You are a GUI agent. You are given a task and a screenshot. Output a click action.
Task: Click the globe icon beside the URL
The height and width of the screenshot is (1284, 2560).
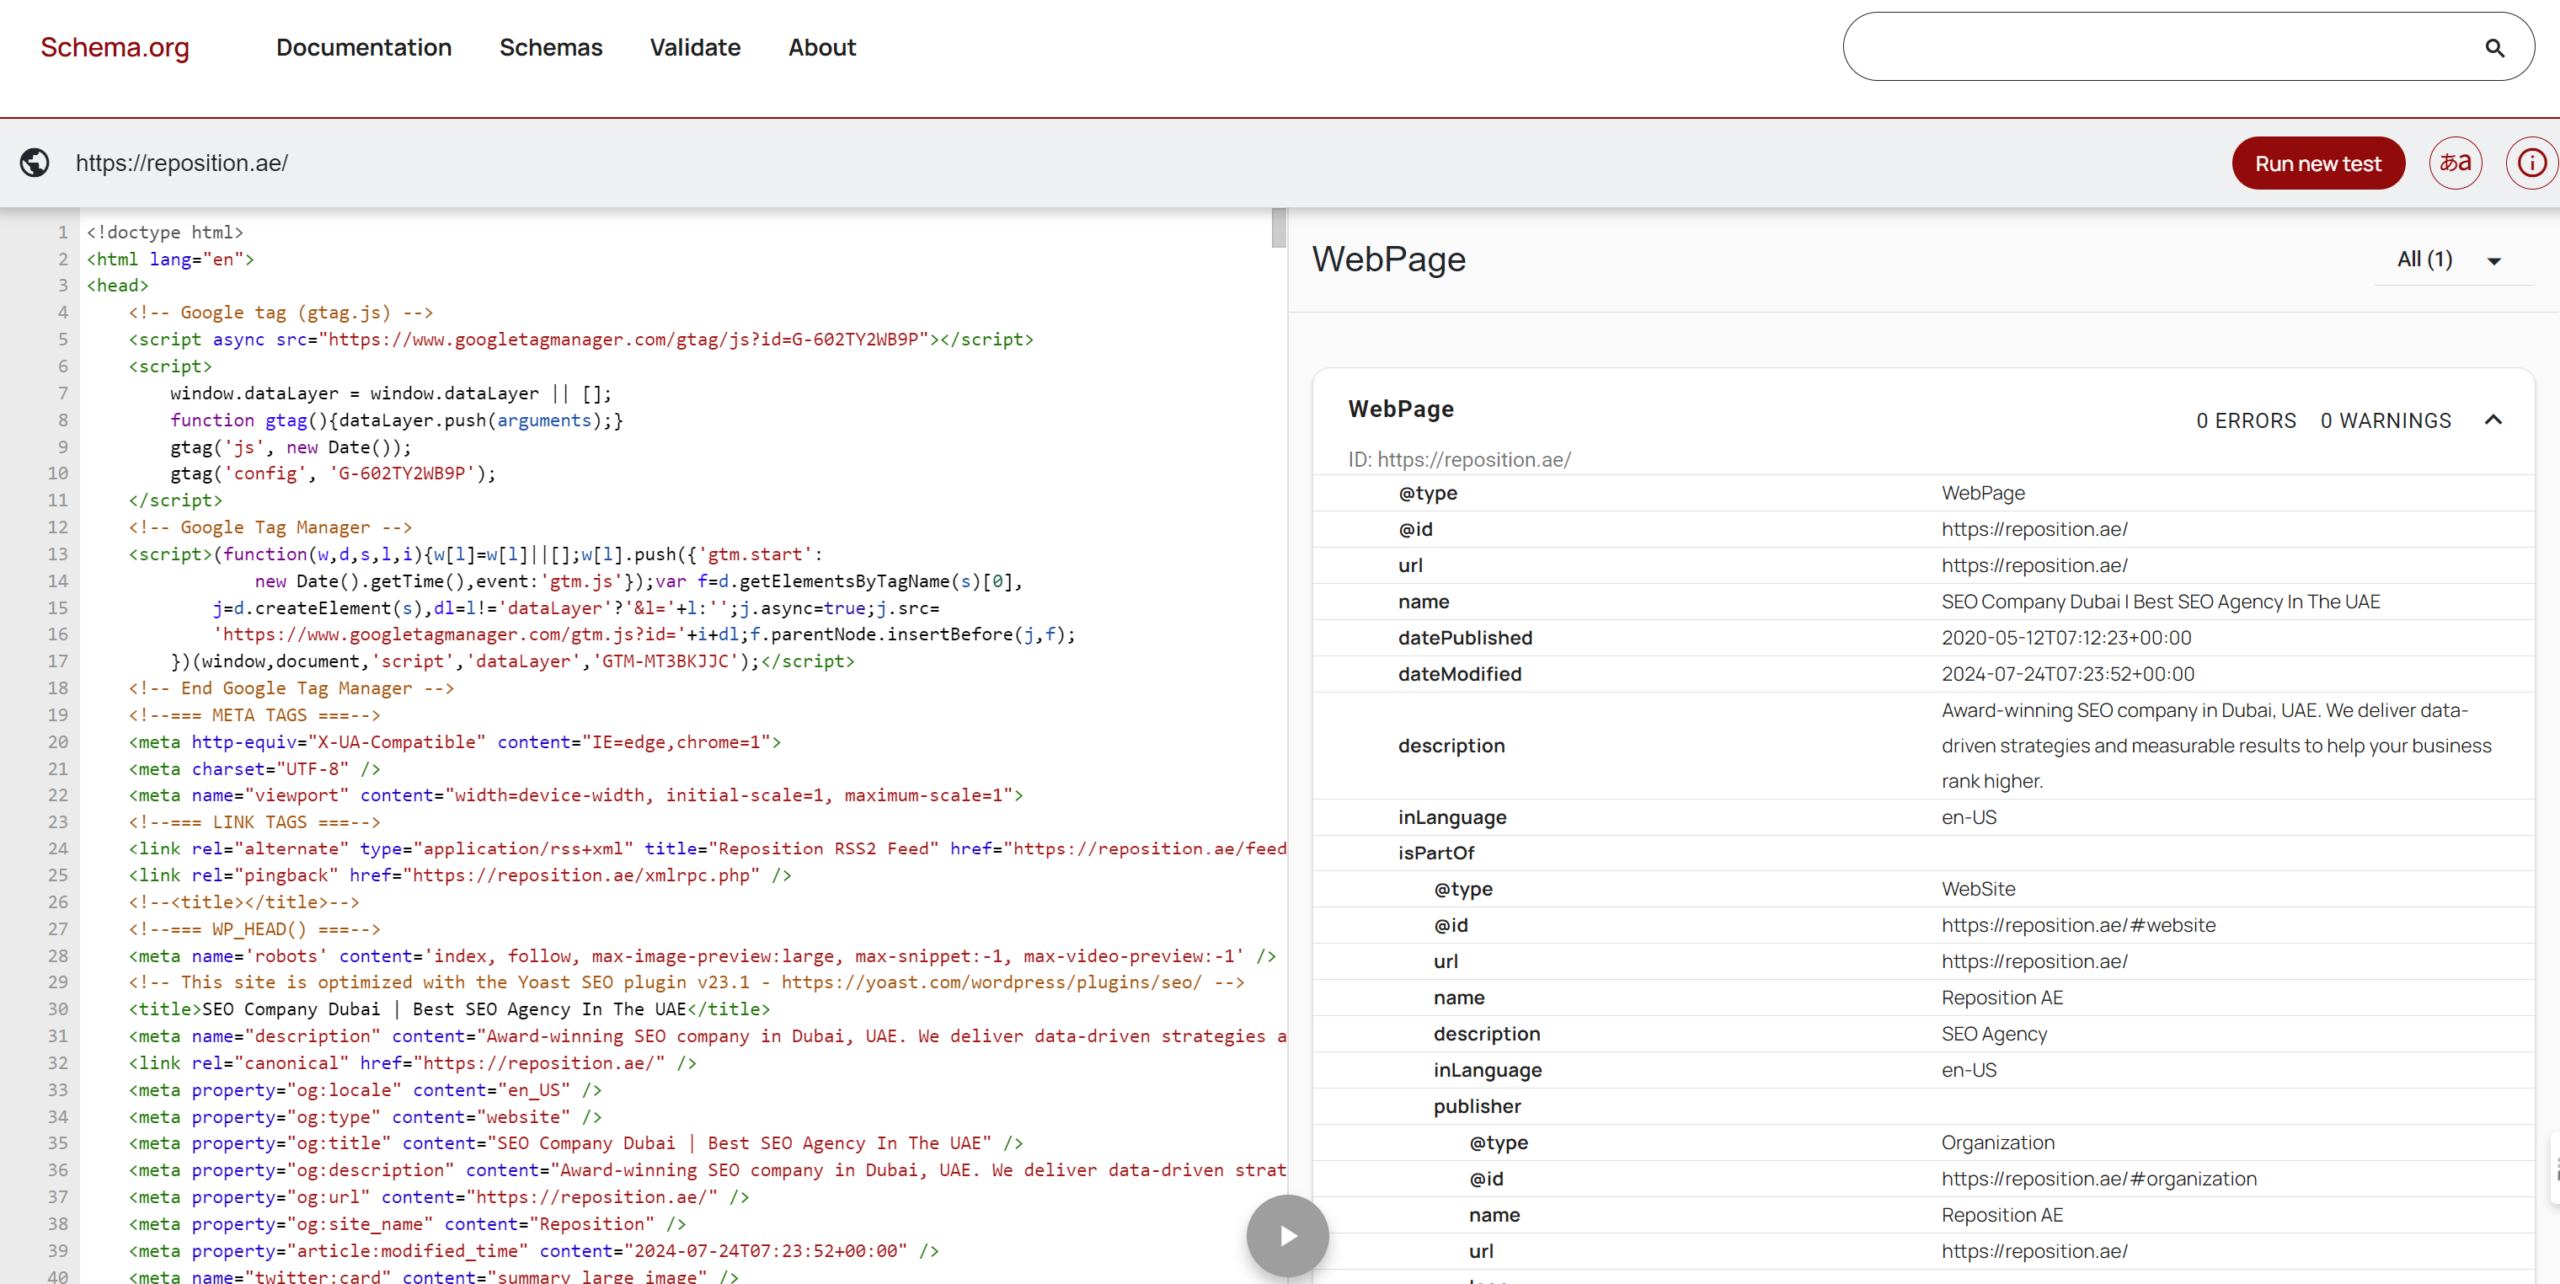(x=35, y=163)
